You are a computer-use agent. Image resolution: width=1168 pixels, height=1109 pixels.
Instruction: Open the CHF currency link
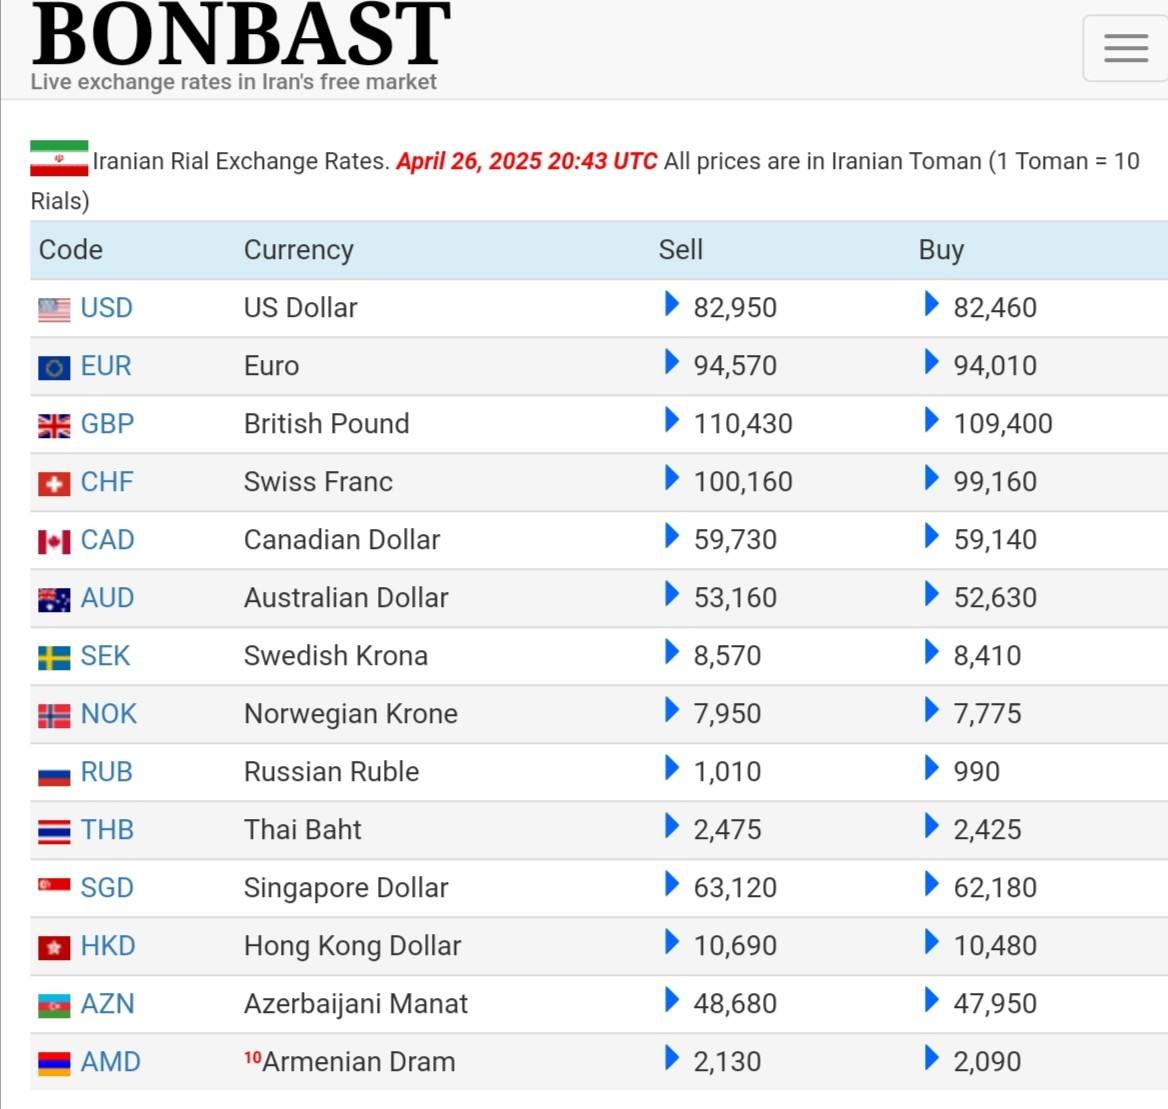click(x=107, y=482)
